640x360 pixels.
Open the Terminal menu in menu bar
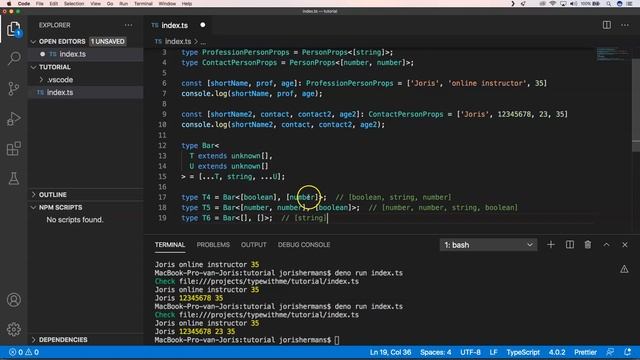pos(143,4)
